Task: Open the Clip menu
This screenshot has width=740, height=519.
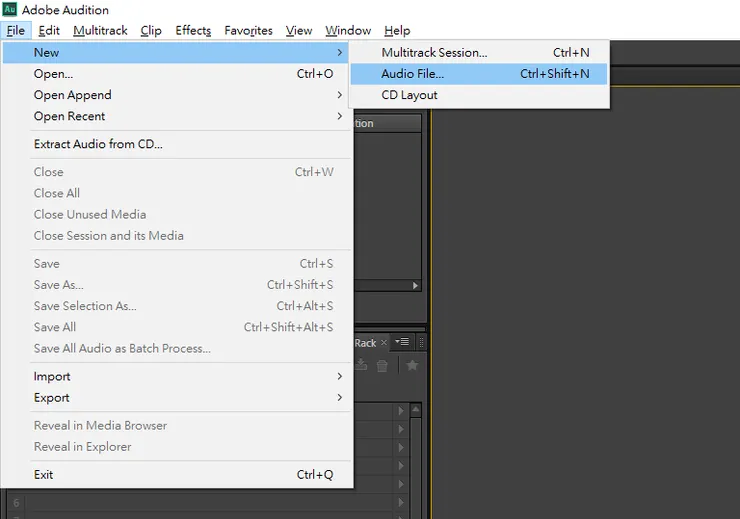Action: click(151, 31)
